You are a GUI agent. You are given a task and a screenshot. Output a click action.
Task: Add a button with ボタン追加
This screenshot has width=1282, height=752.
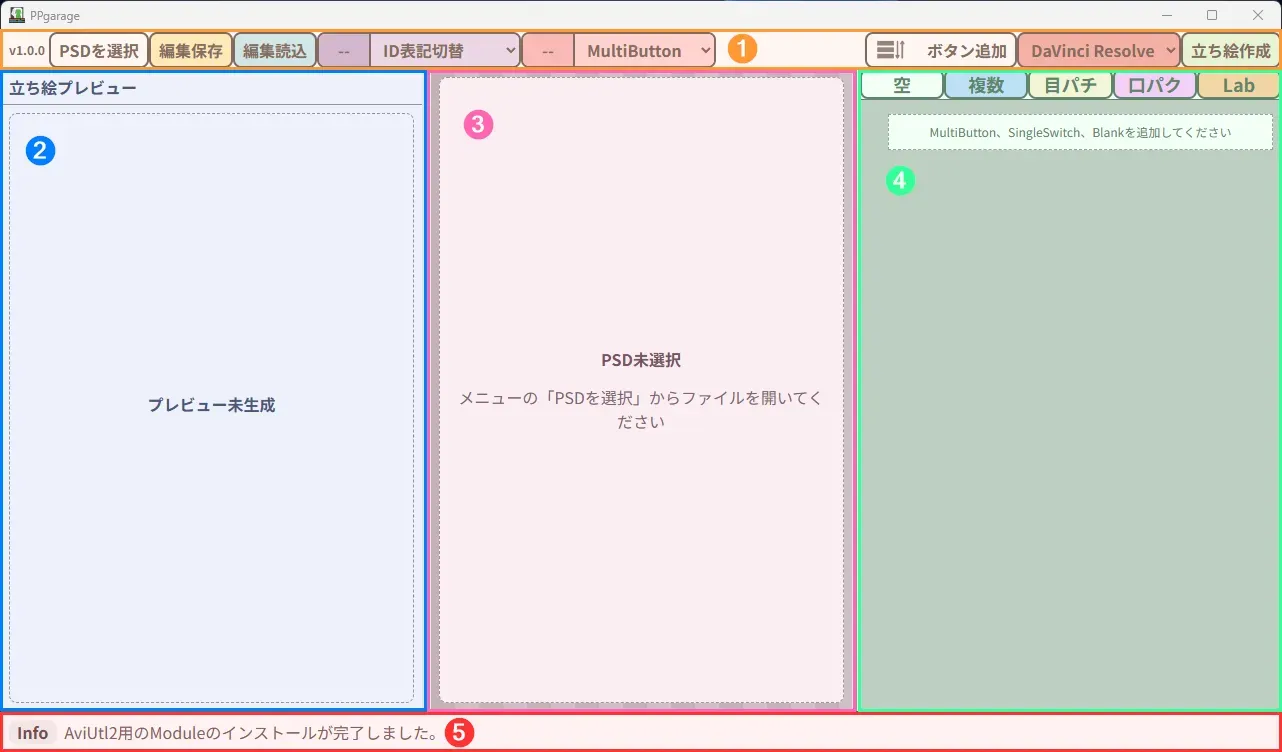[941, 50]
